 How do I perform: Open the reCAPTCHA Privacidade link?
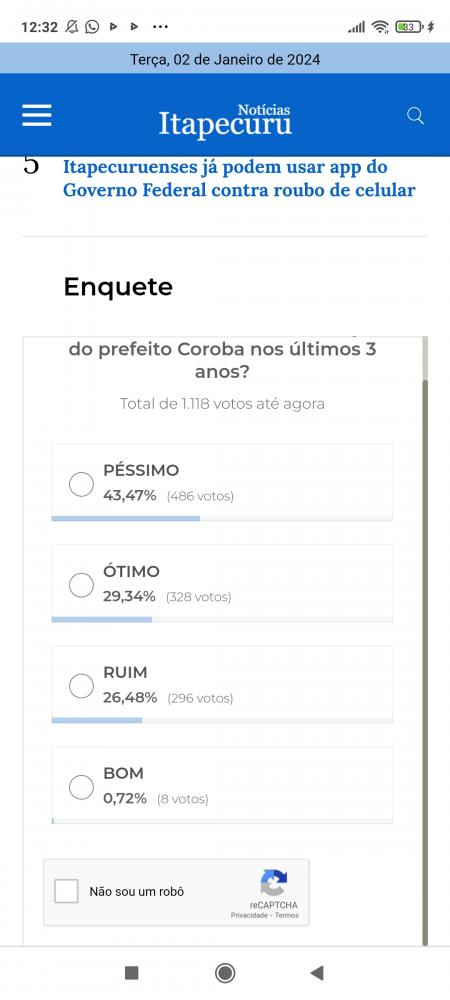click(249, 915)
